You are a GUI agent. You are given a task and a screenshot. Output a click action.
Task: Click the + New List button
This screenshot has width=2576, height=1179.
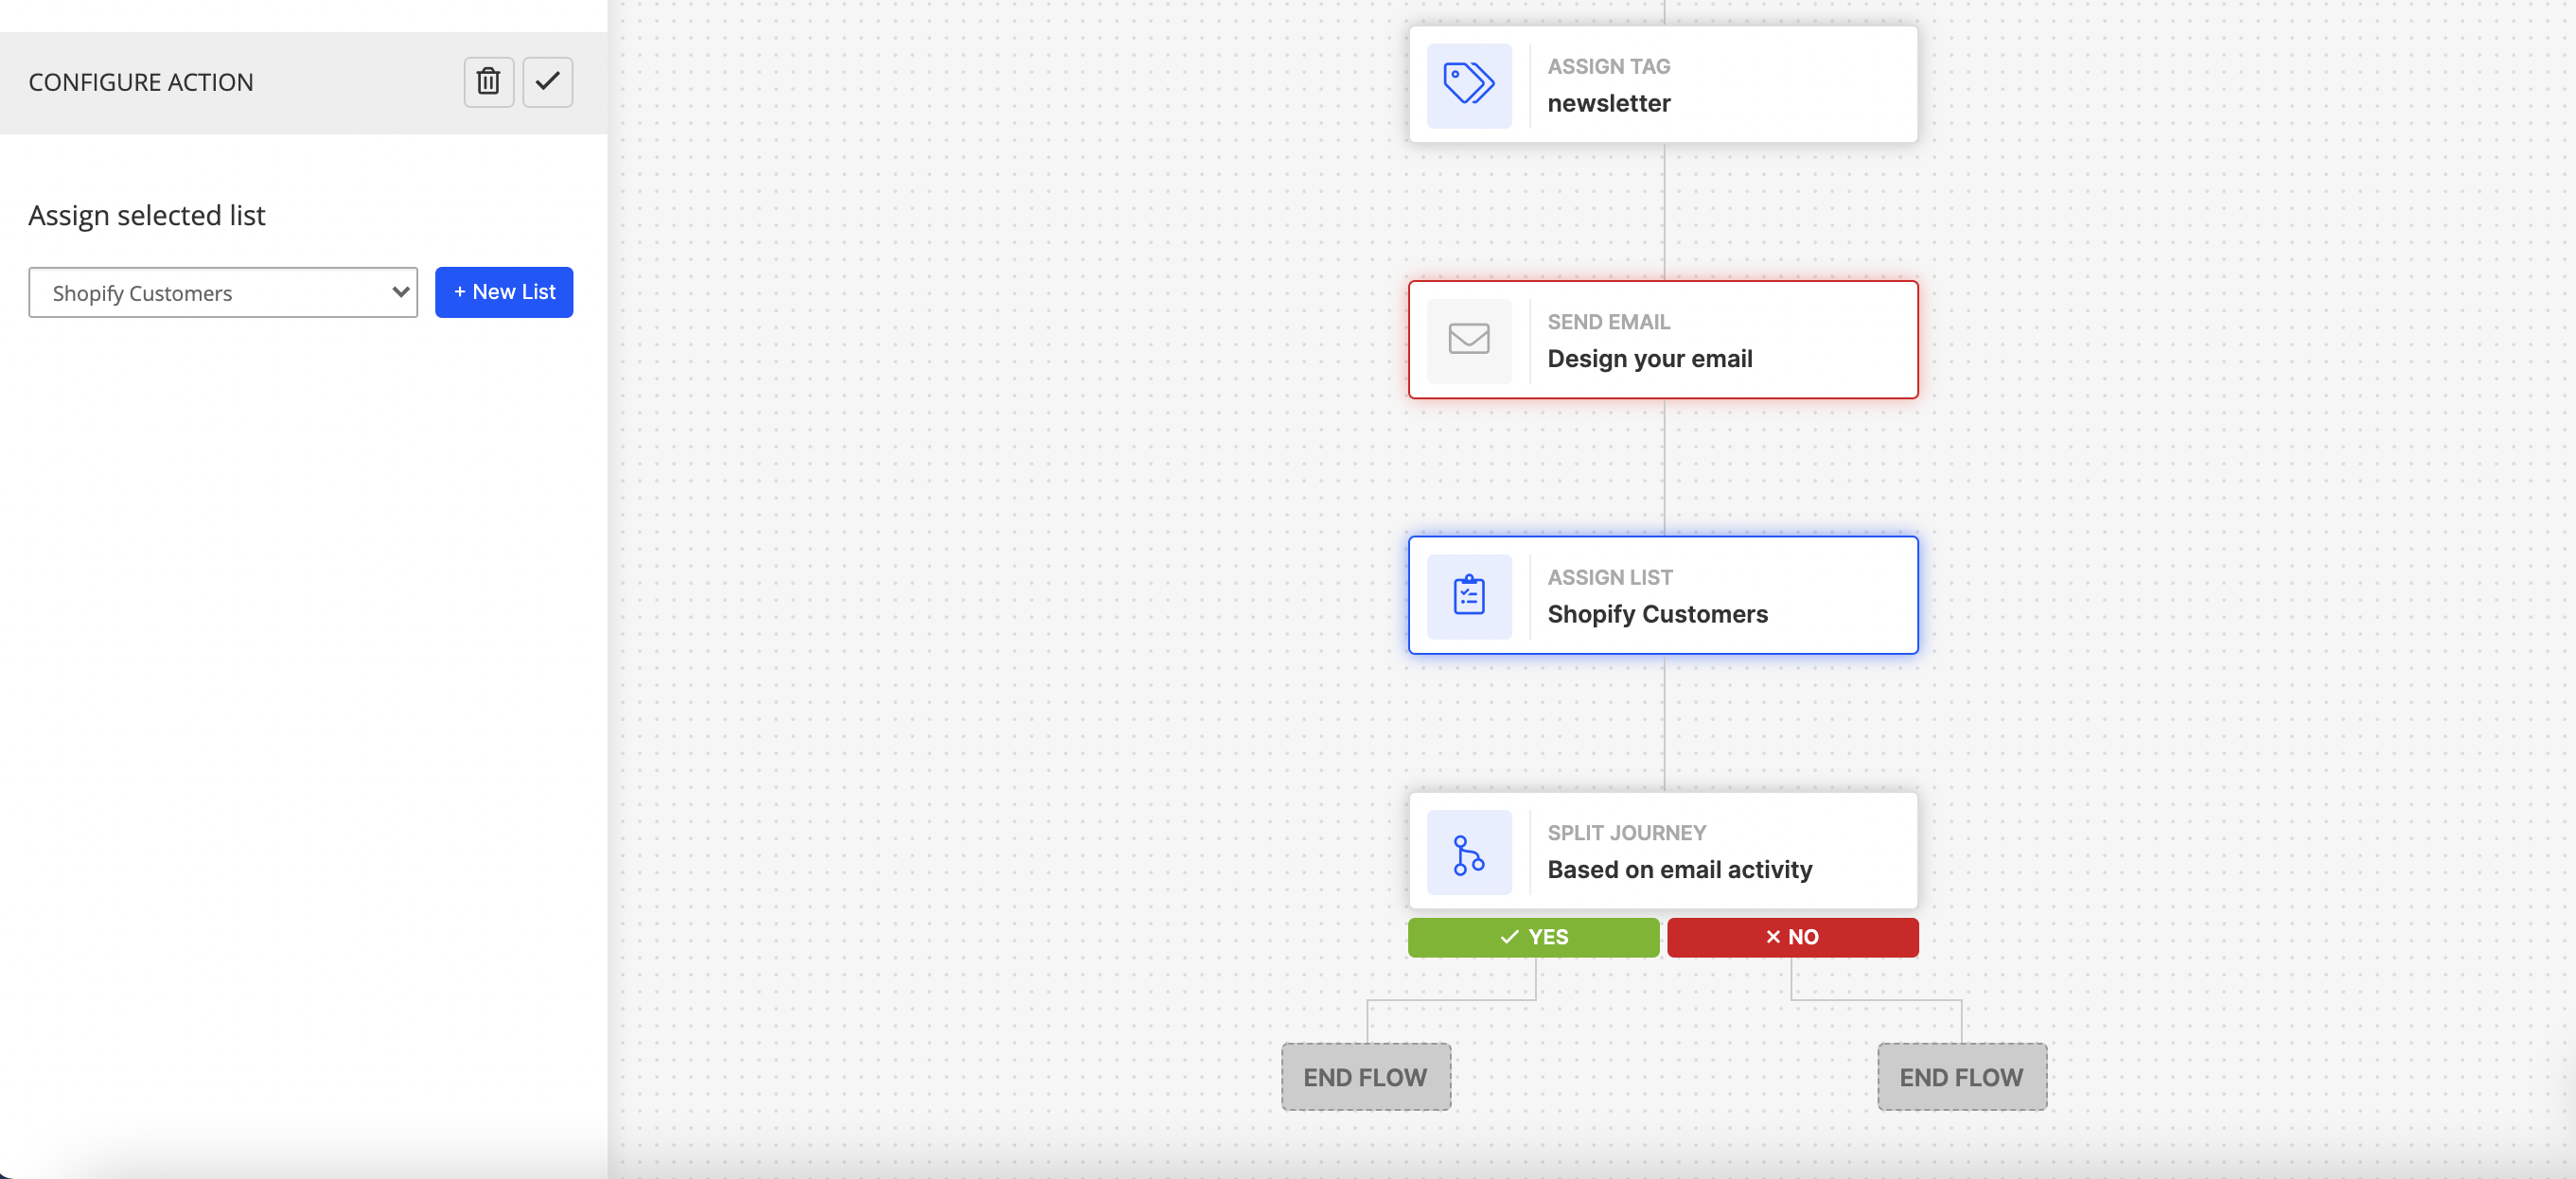click(504, 292)
